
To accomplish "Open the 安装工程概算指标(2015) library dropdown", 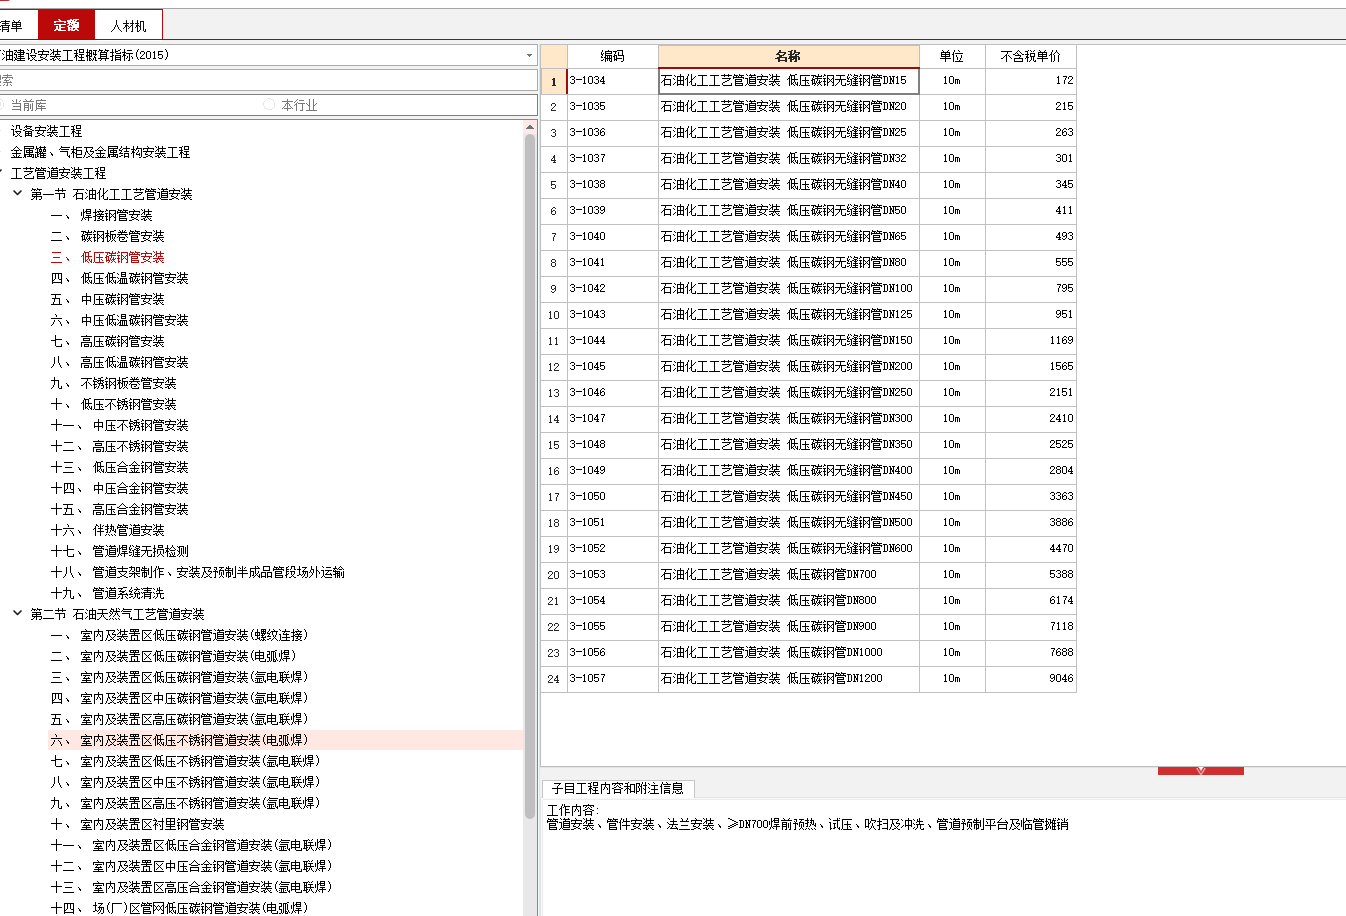I will [x=529, y=55].
